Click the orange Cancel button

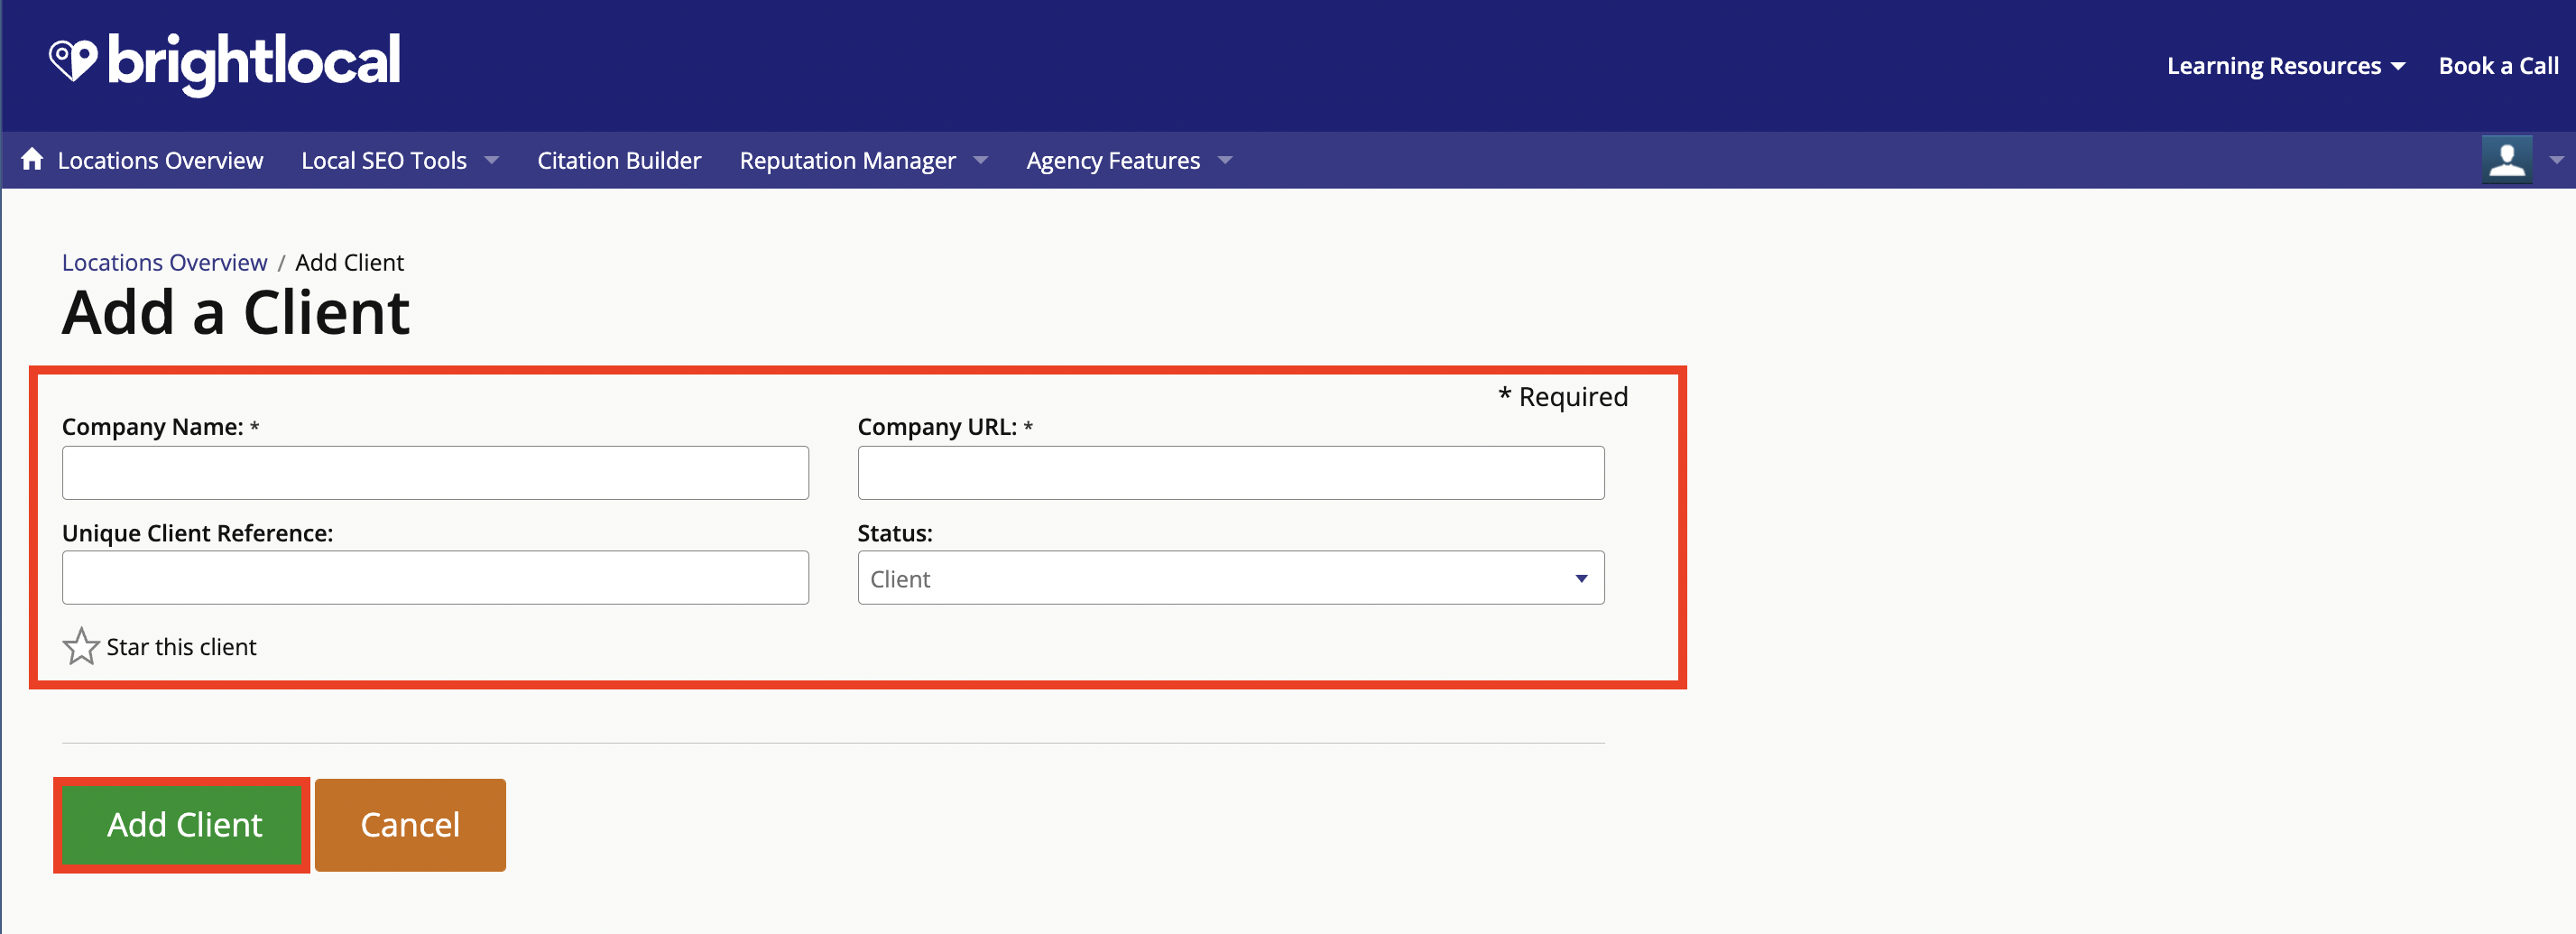tap(410, 825)
